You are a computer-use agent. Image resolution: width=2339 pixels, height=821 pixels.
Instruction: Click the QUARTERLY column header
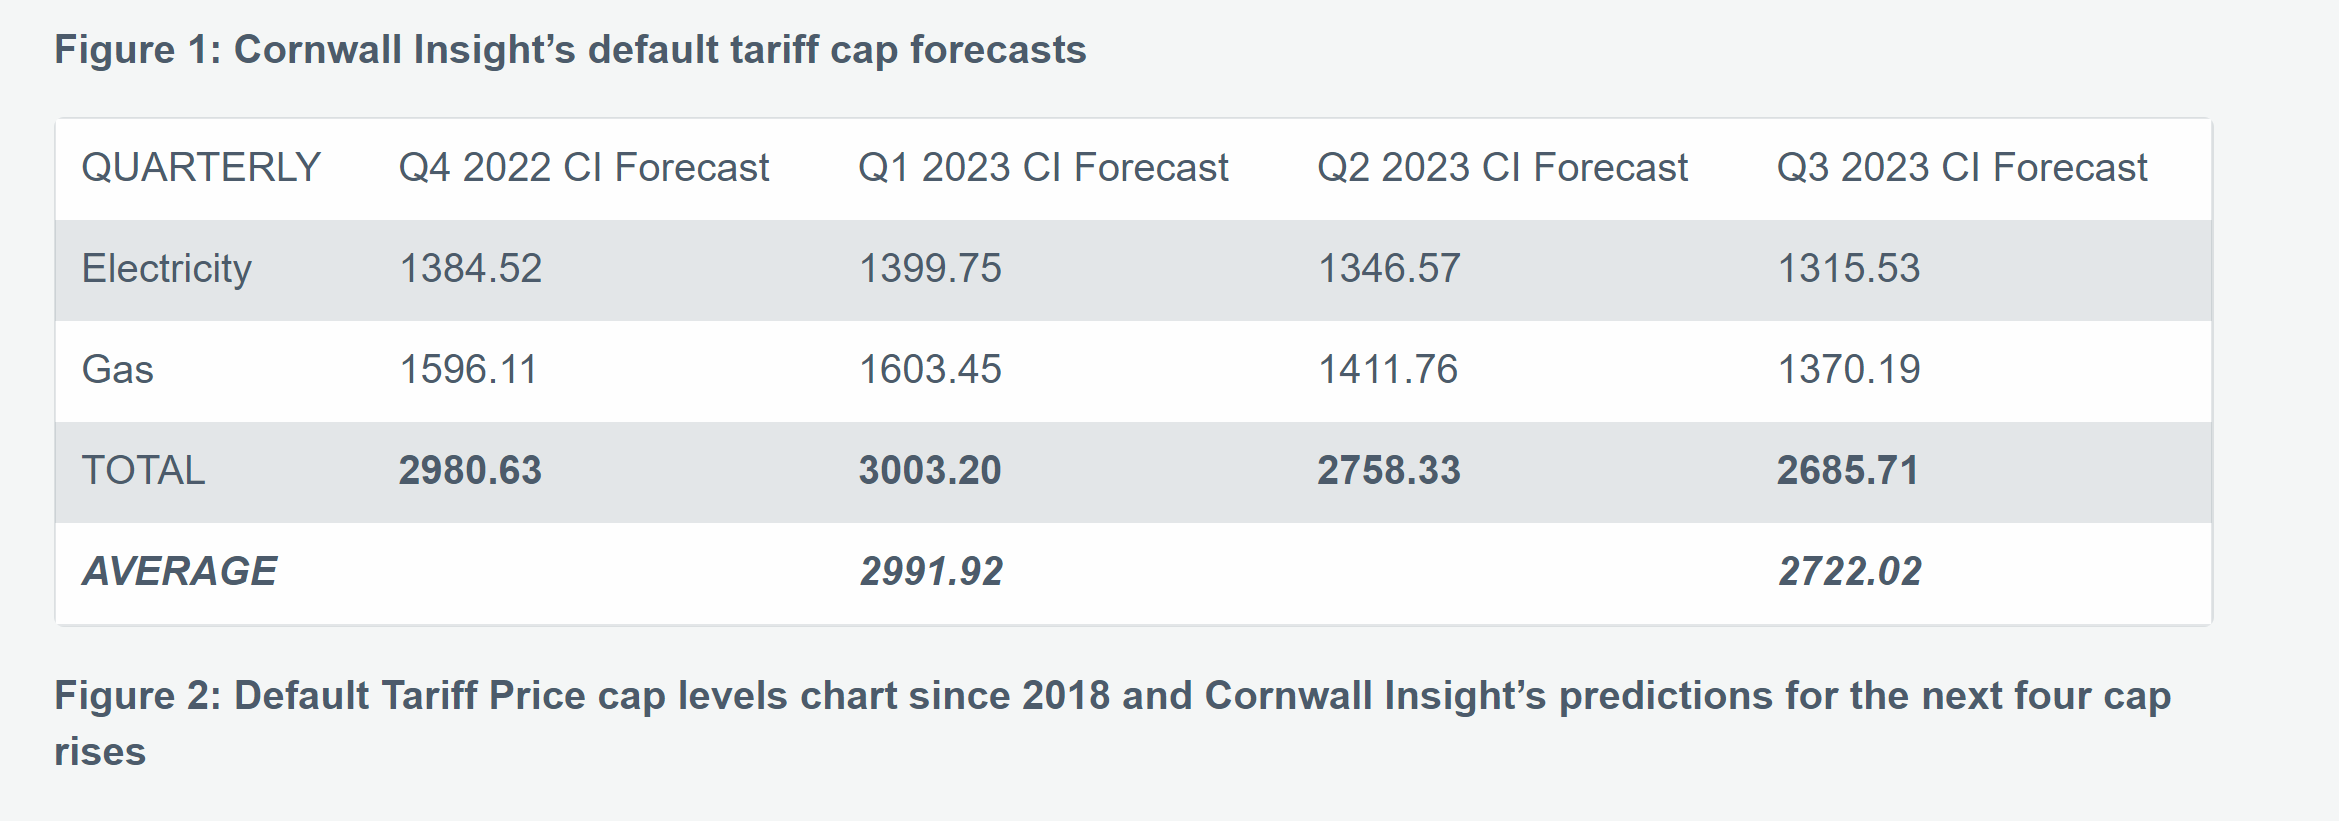tap(201, 168)
